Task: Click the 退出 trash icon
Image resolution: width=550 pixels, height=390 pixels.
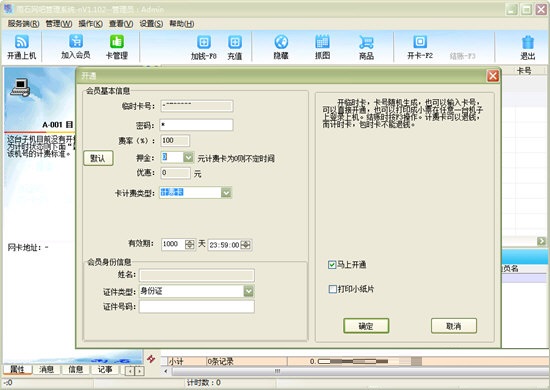Action: pos(528,42)
